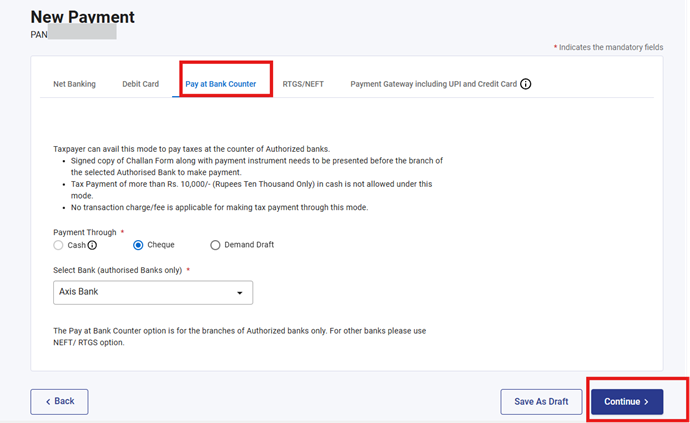This screenshot has width=690, height=423.
Task: Click the info icon next to Cash
Action: click(92, 245)
